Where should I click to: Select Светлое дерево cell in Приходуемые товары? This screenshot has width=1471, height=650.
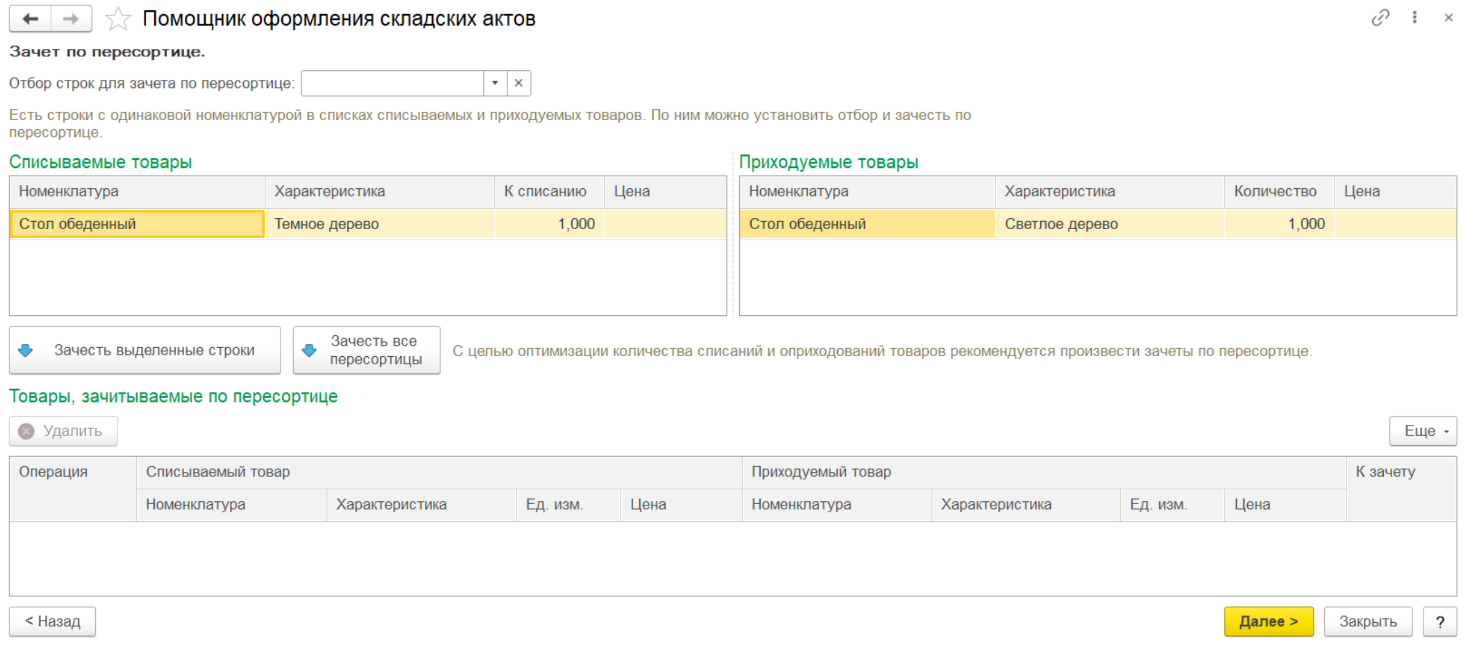(1108, 224)
